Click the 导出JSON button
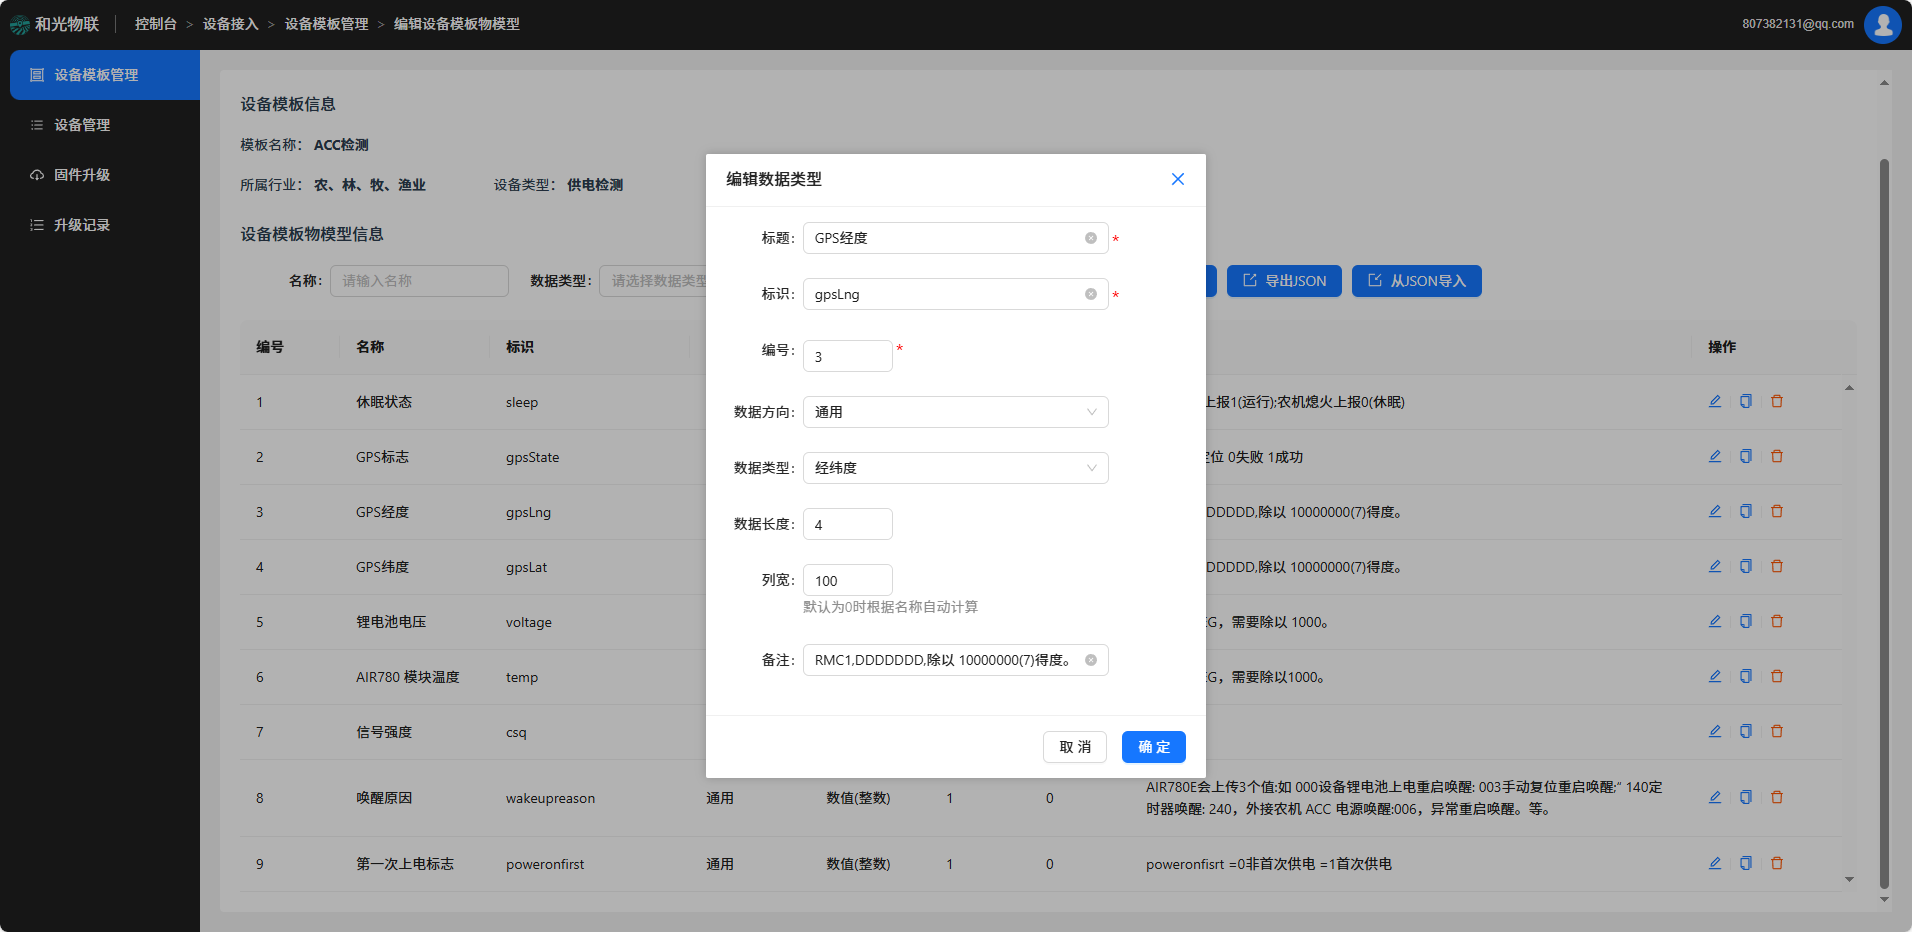 point(1284,281)
